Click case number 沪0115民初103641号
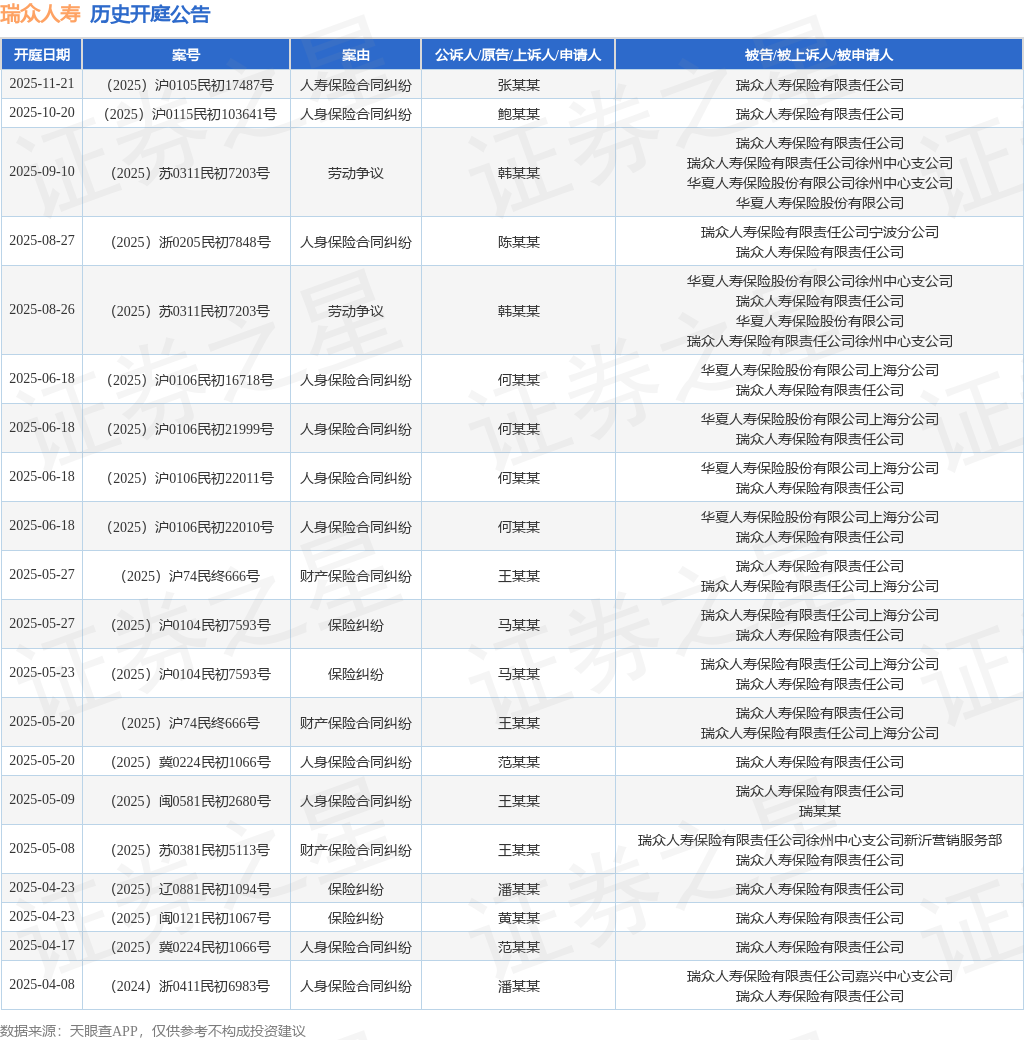The height and width of the screenshot is (1040, 1024). pyautogui.click(x=190, y=114)
